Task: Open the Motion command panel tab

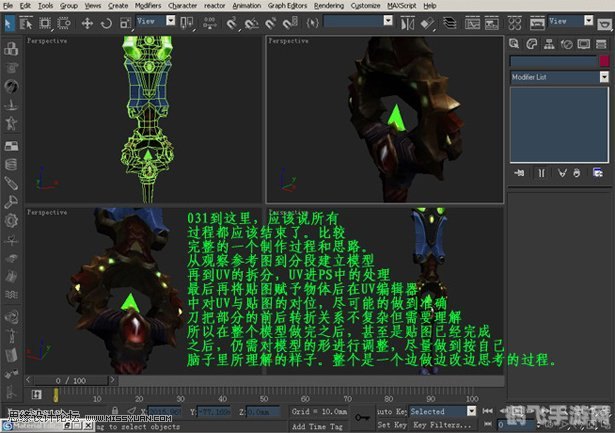Action: pyautogui.click(x=565, y=42)
